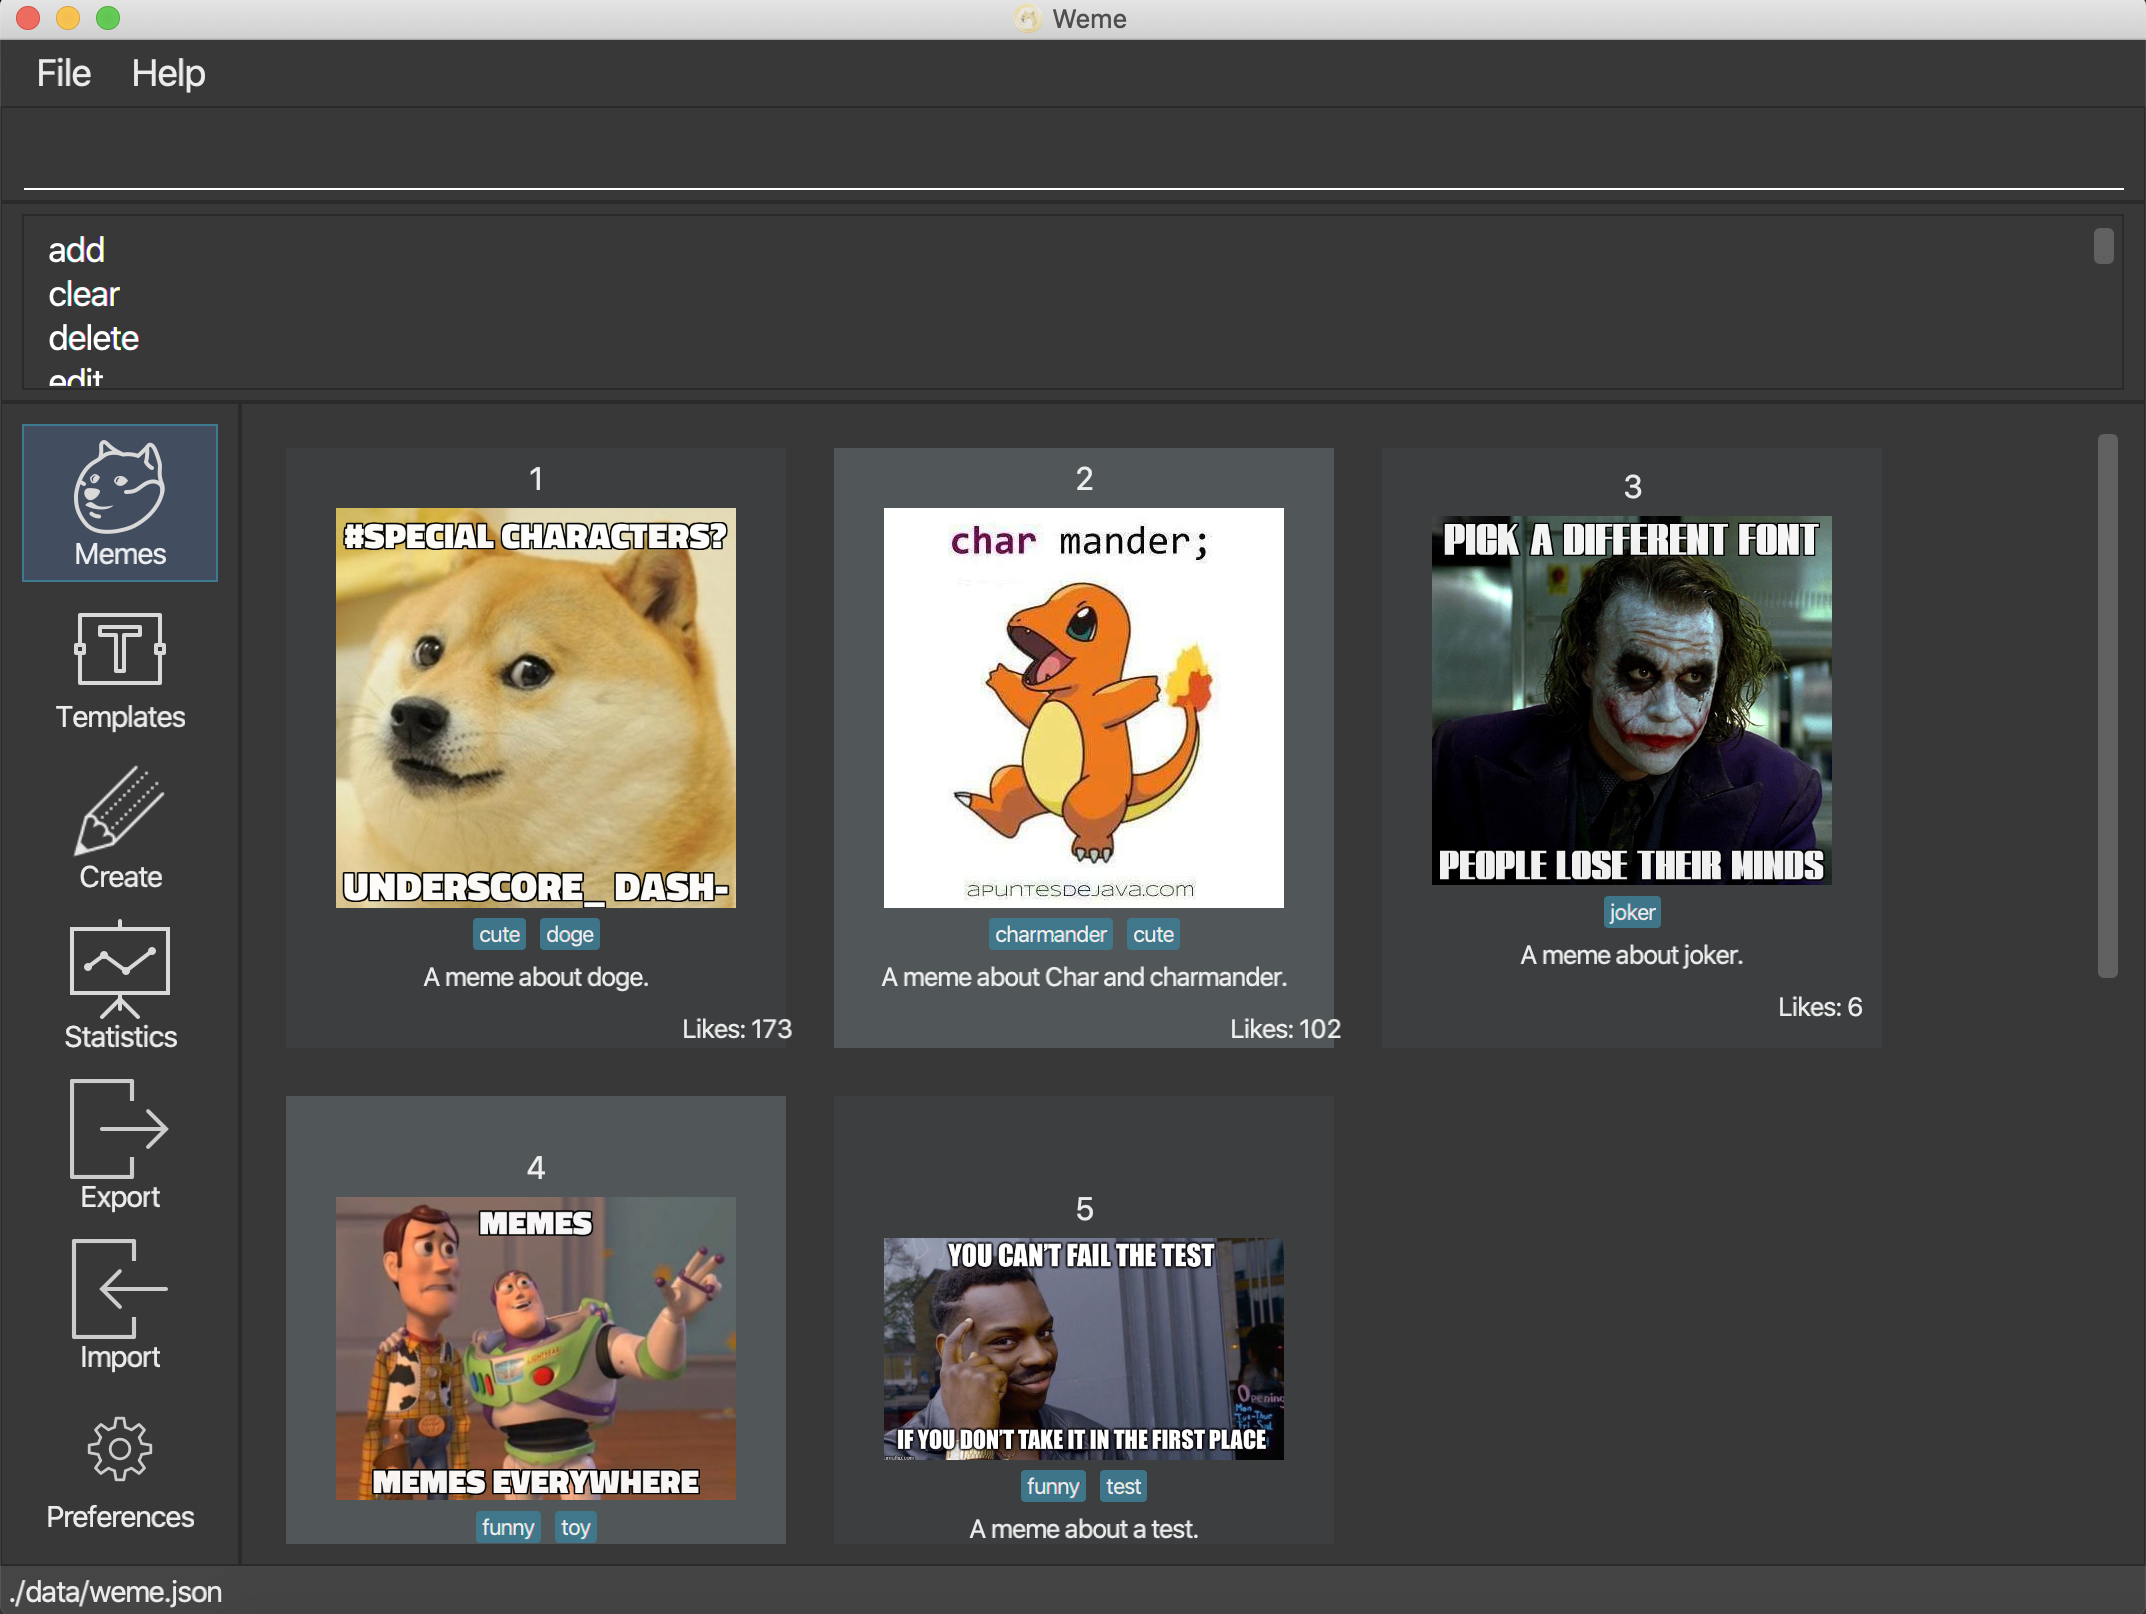Open the Create pencil icon
This screenshot has width=2146, height=1614.
coord(120,810)
